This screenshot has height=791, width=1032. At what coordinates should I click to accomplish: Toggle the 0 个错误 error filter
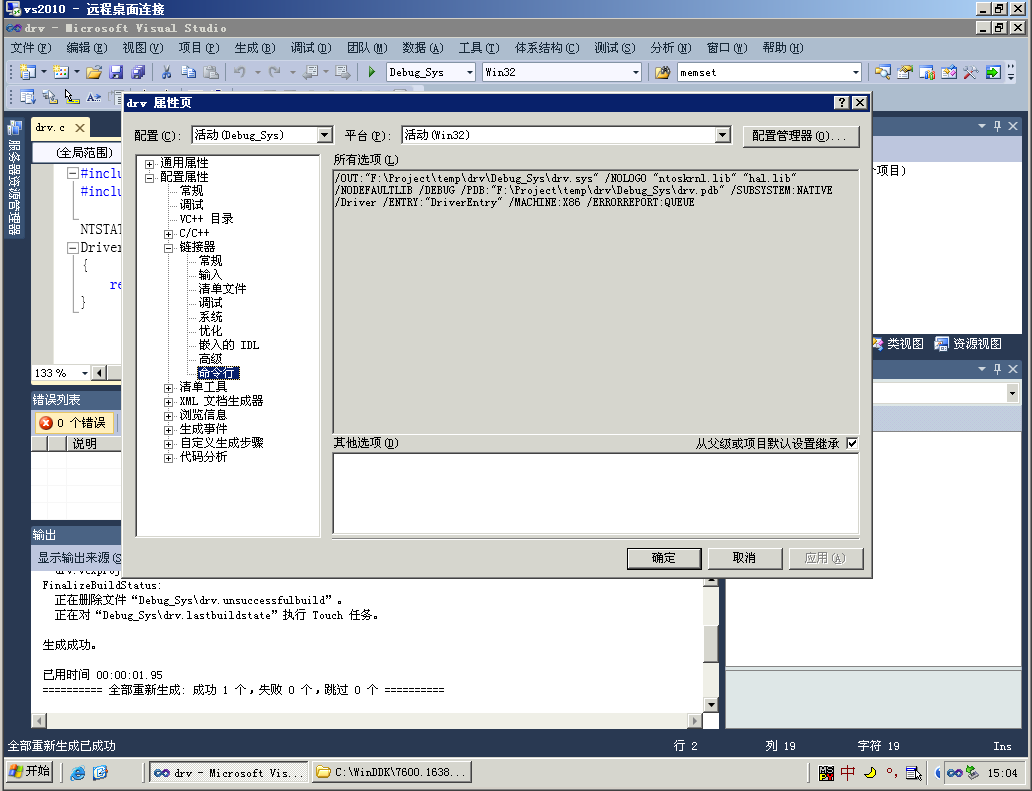(x=73, y=423)
